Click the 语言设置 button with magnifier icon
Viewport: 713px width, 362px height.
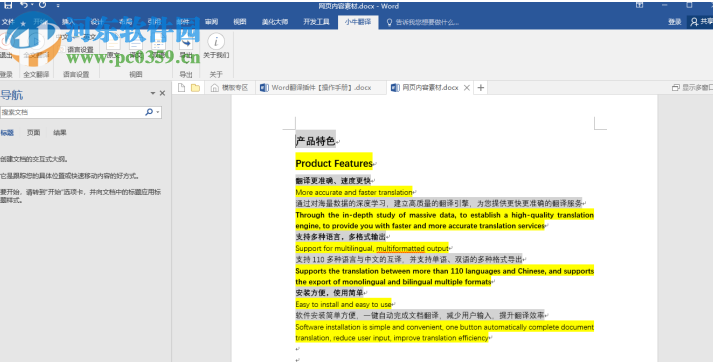pos(77,50)
